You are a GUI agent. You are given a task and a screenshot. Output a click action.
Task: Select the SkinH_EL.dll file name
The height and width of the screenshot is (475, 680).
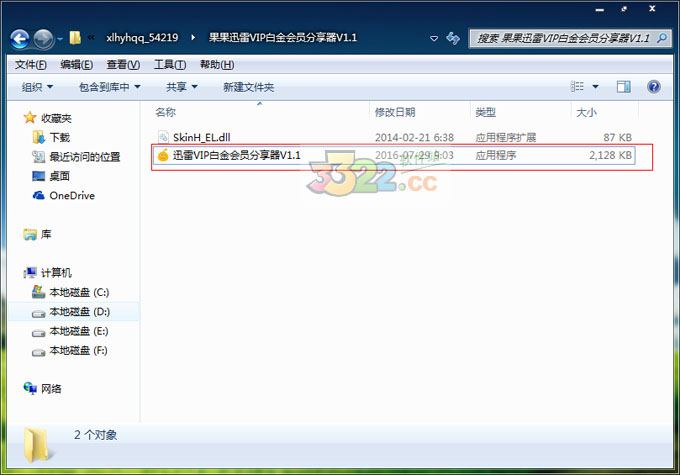tap(202, 138)
